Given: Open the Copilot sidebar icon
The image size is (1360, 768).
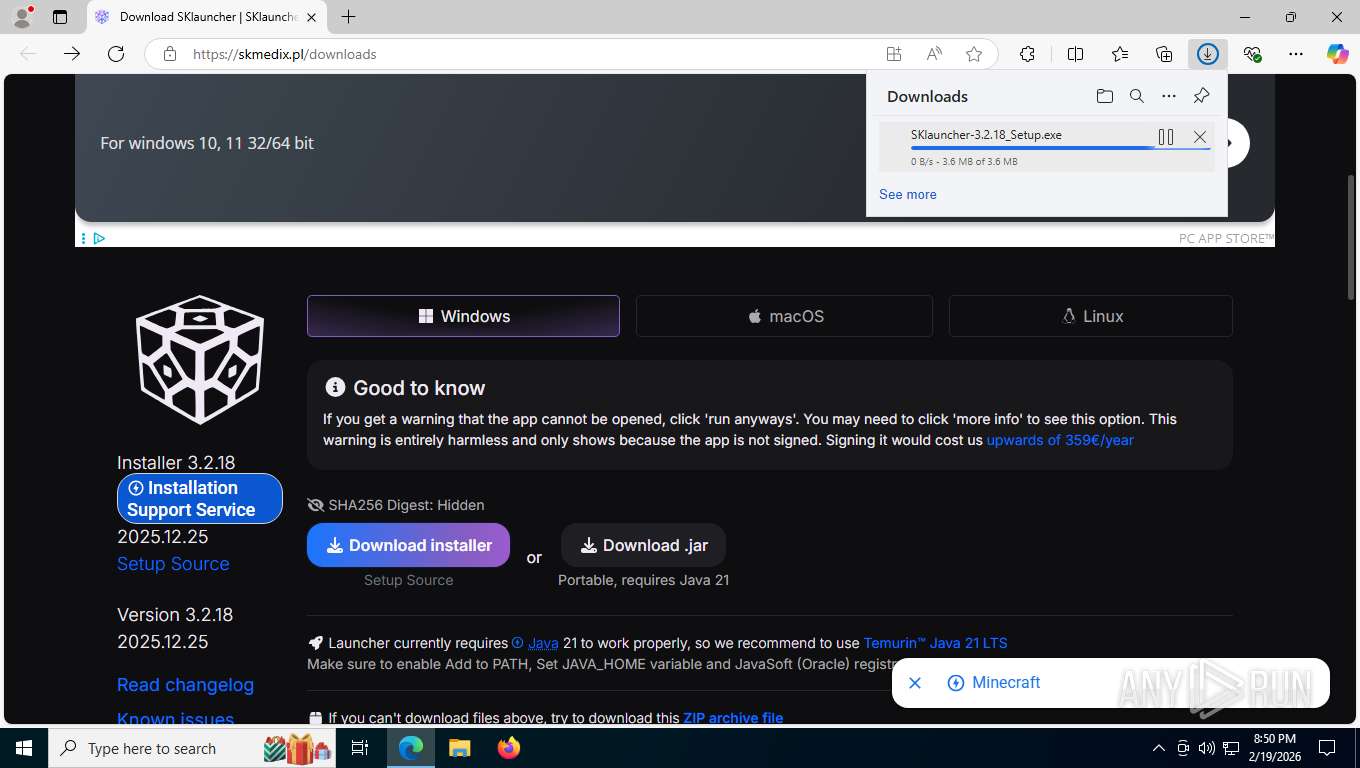Looking at the screenshot, I should 1338,54.
